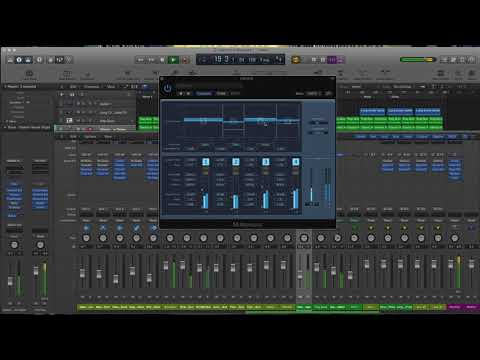Viewport: 480px width, 360px height.
Task: Click the red Record button
Action: coord(185,60)
